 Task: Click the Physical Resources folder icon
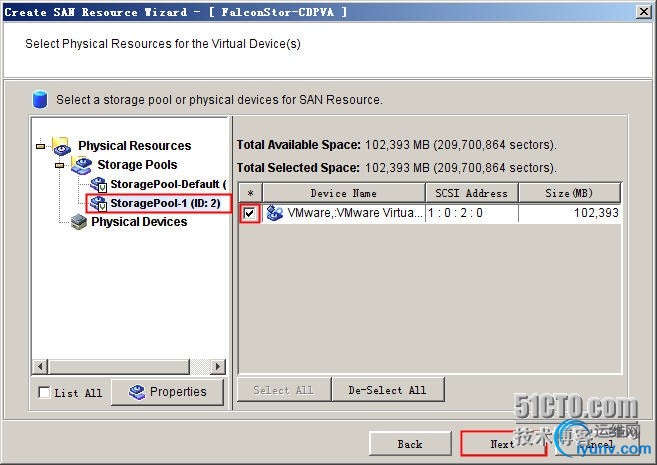pyautogui.click(x=61, y=146)
